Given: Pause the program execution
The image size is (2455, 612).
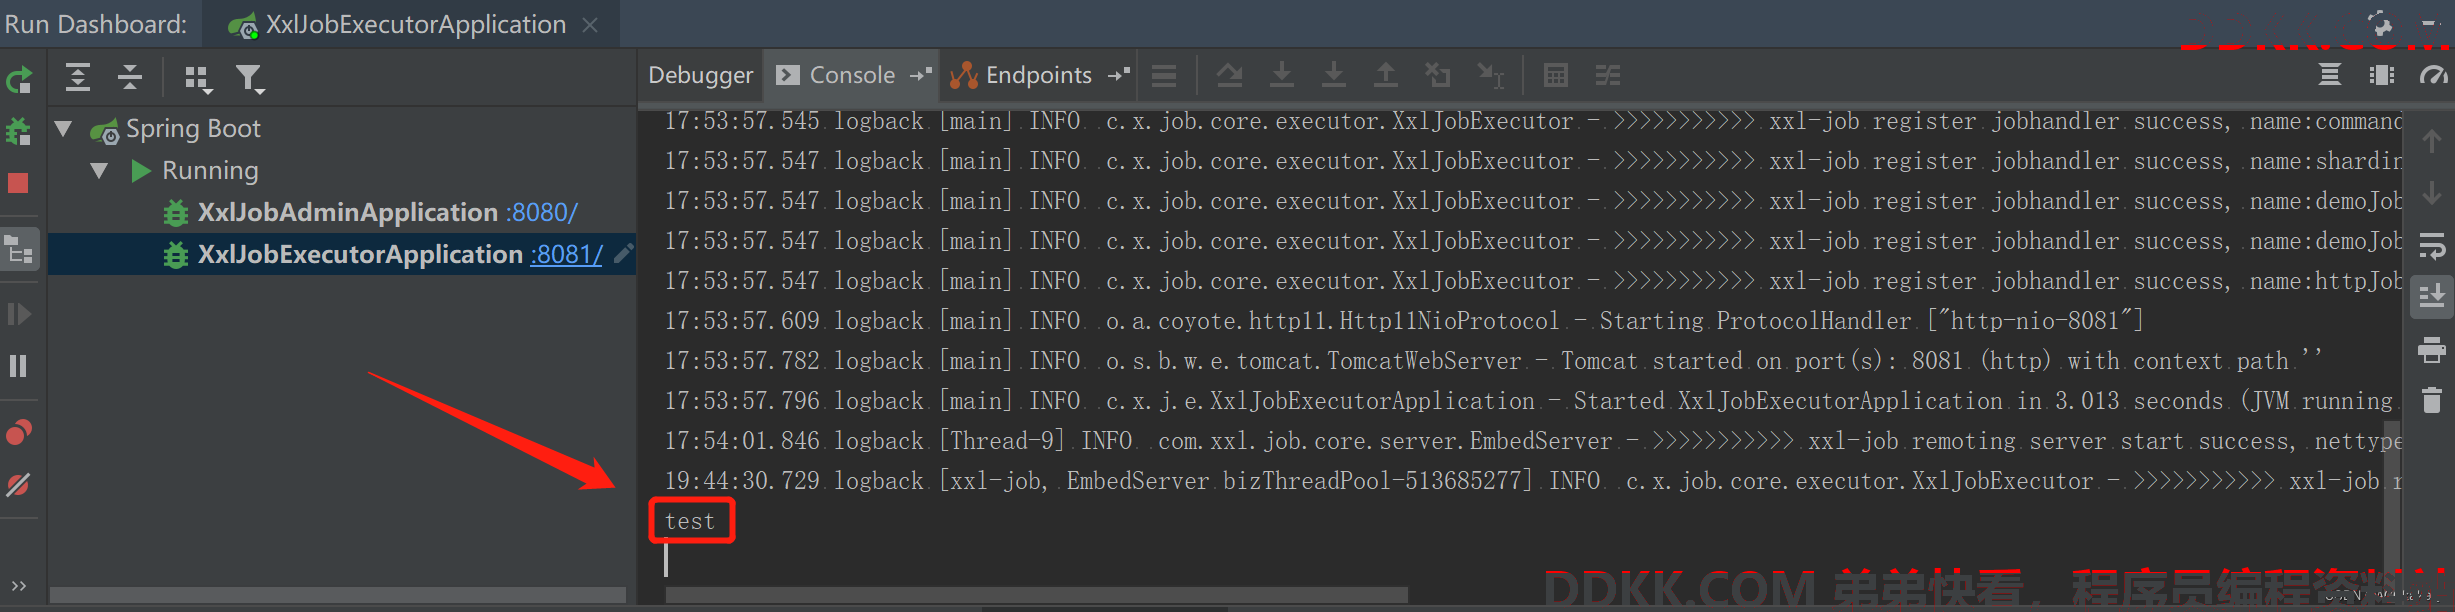Looking at the screenshot, I should 19,366.
